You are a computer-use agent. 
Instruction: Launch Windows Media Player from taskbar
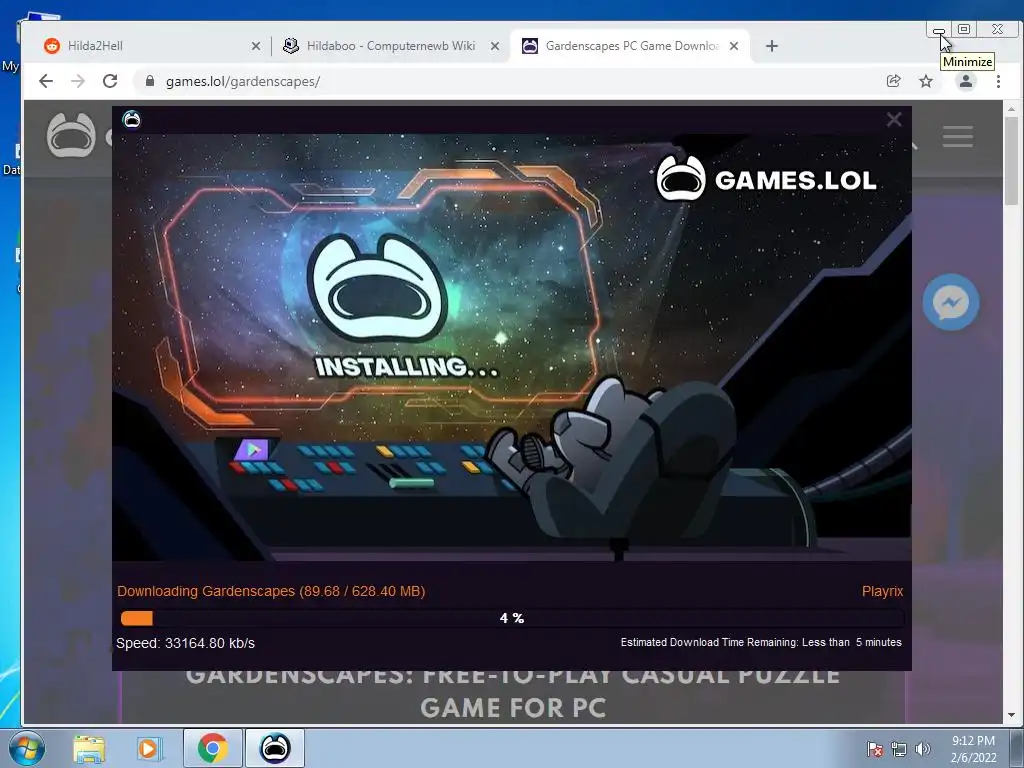tap(149, 748)
